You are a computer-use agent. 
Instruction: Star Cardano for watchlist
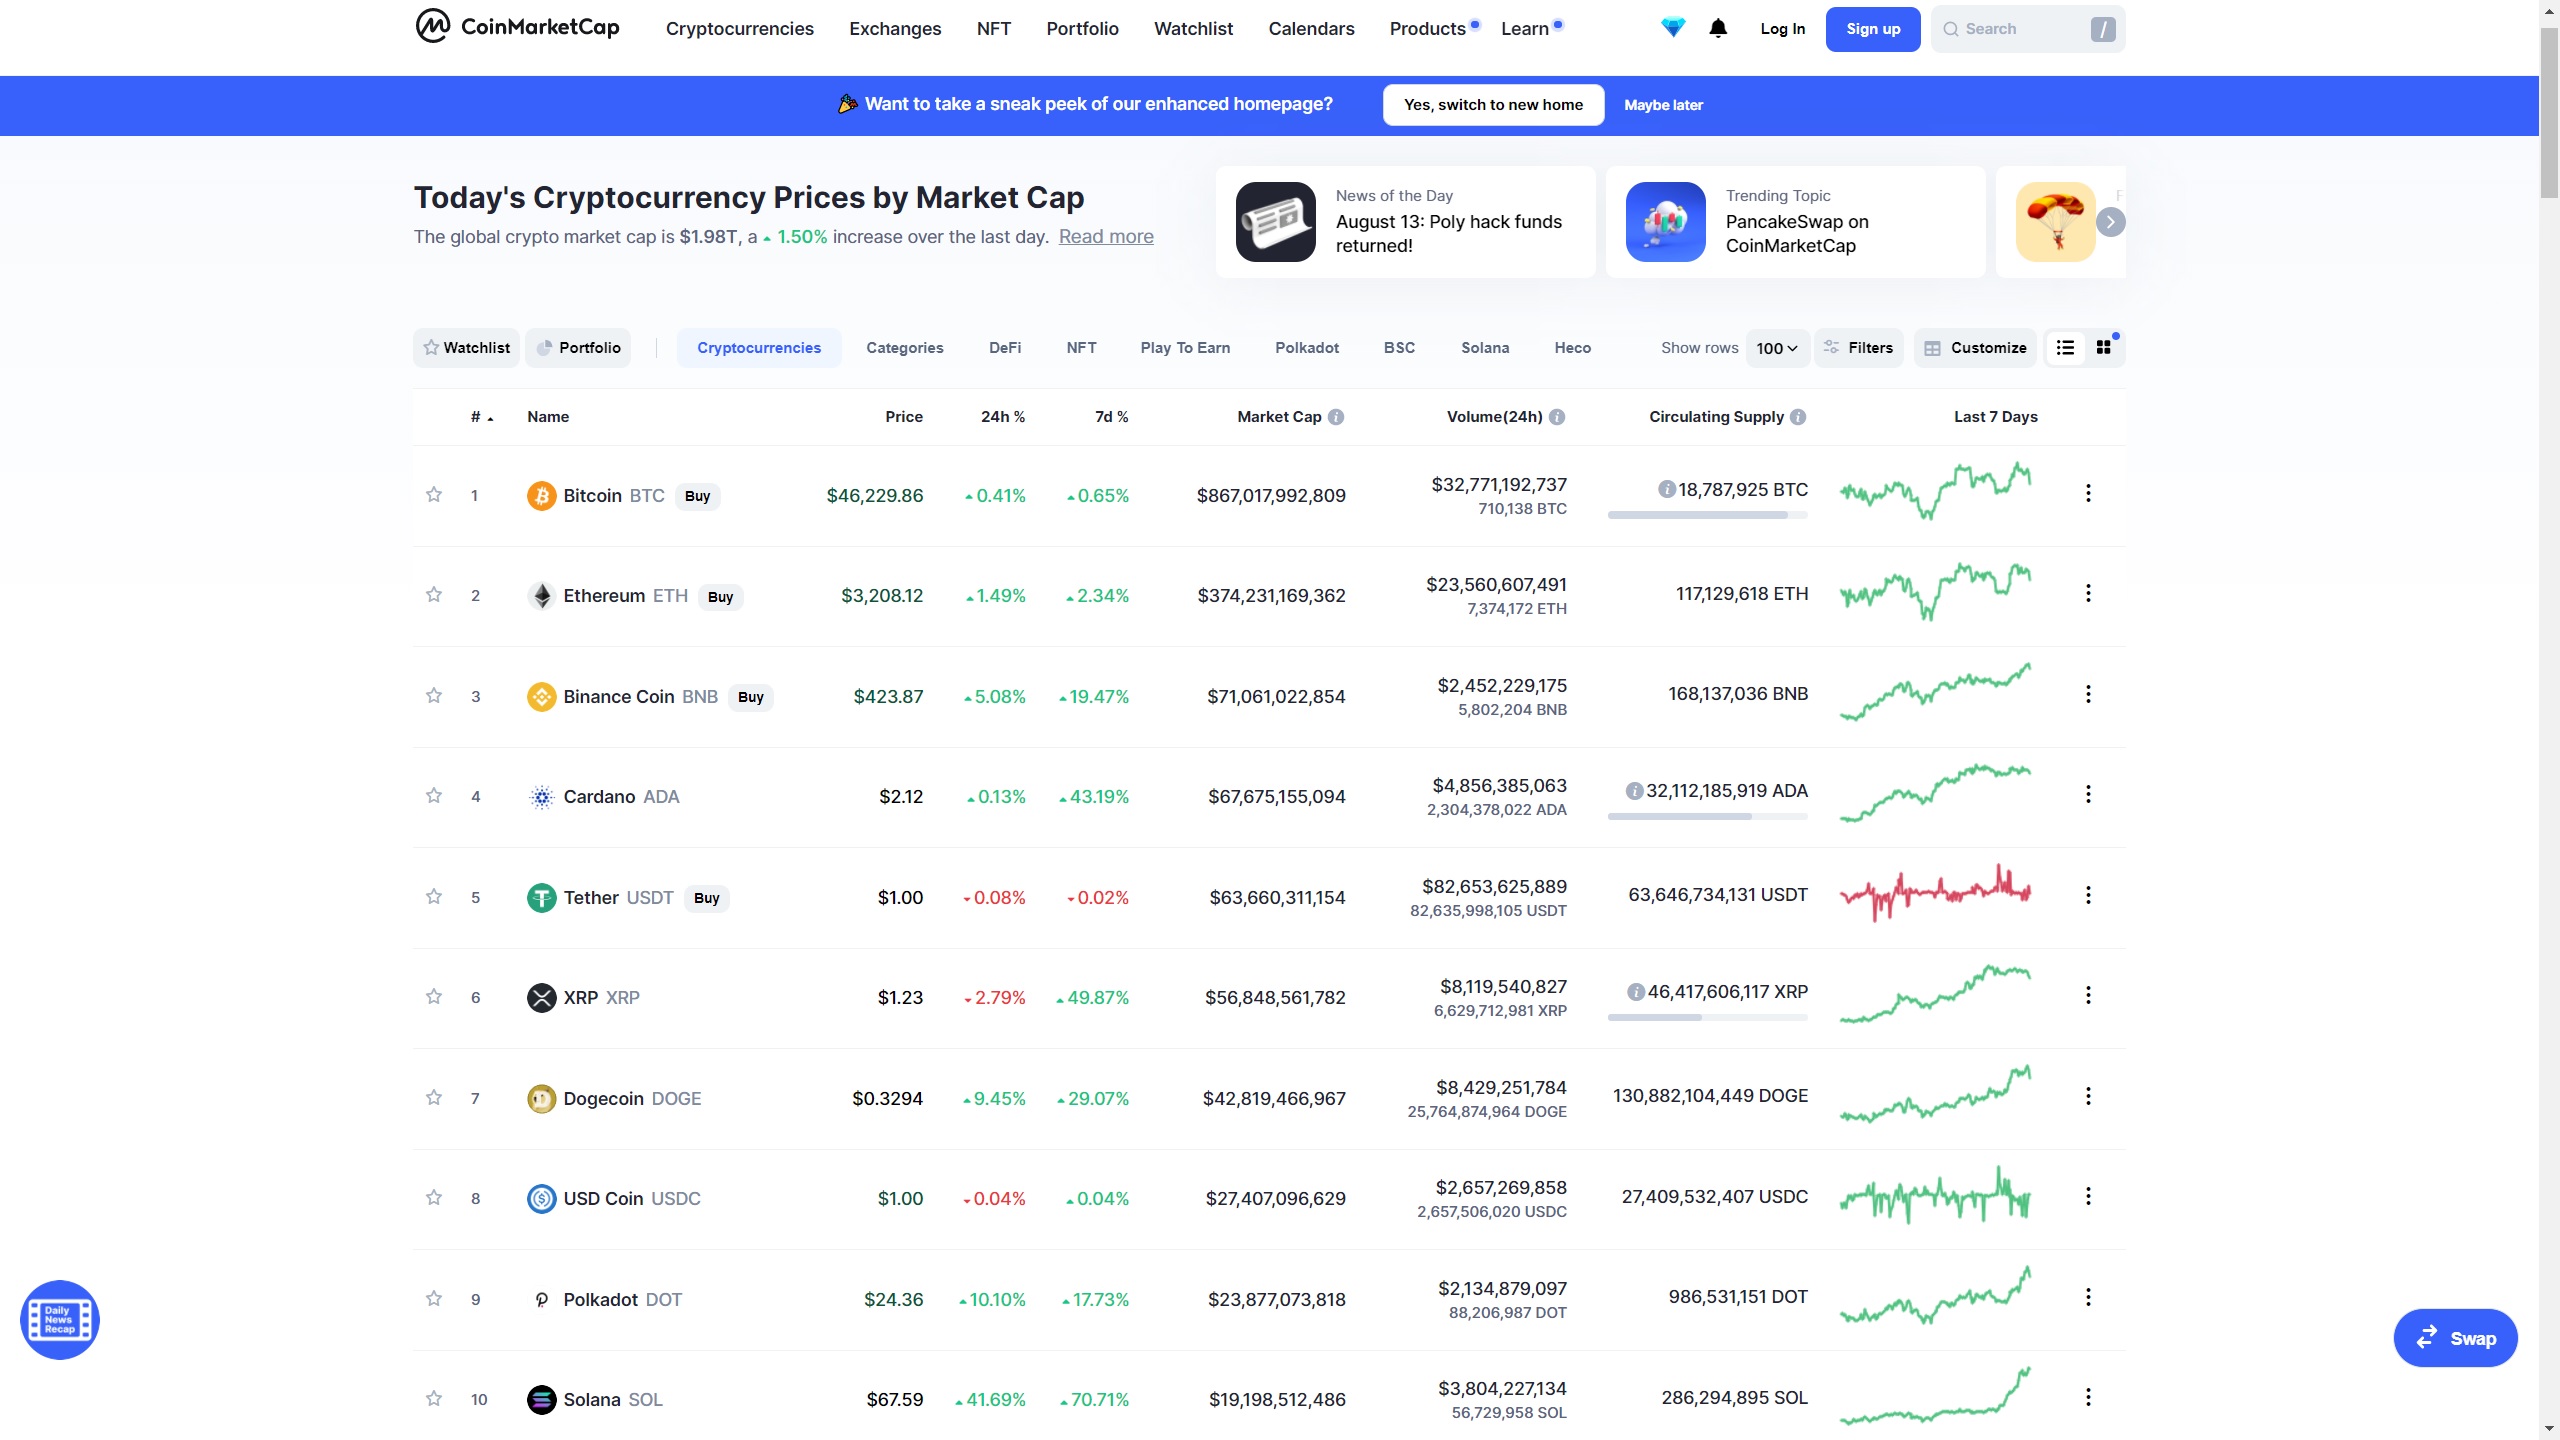[x=434, y=795]
